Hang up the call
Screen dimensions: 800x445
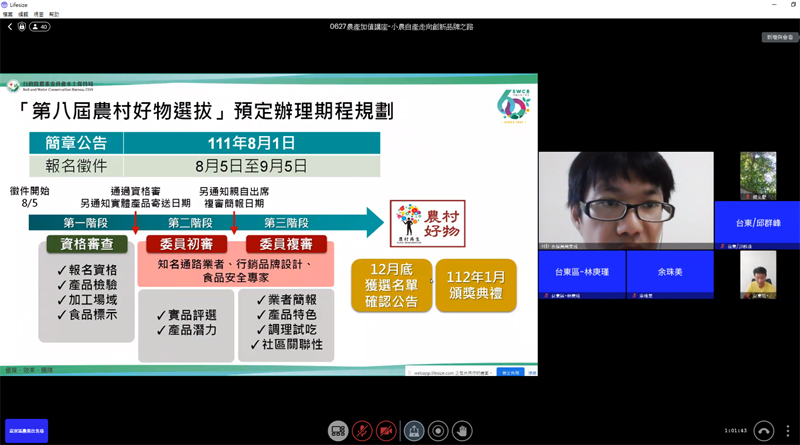click(764, 431)
